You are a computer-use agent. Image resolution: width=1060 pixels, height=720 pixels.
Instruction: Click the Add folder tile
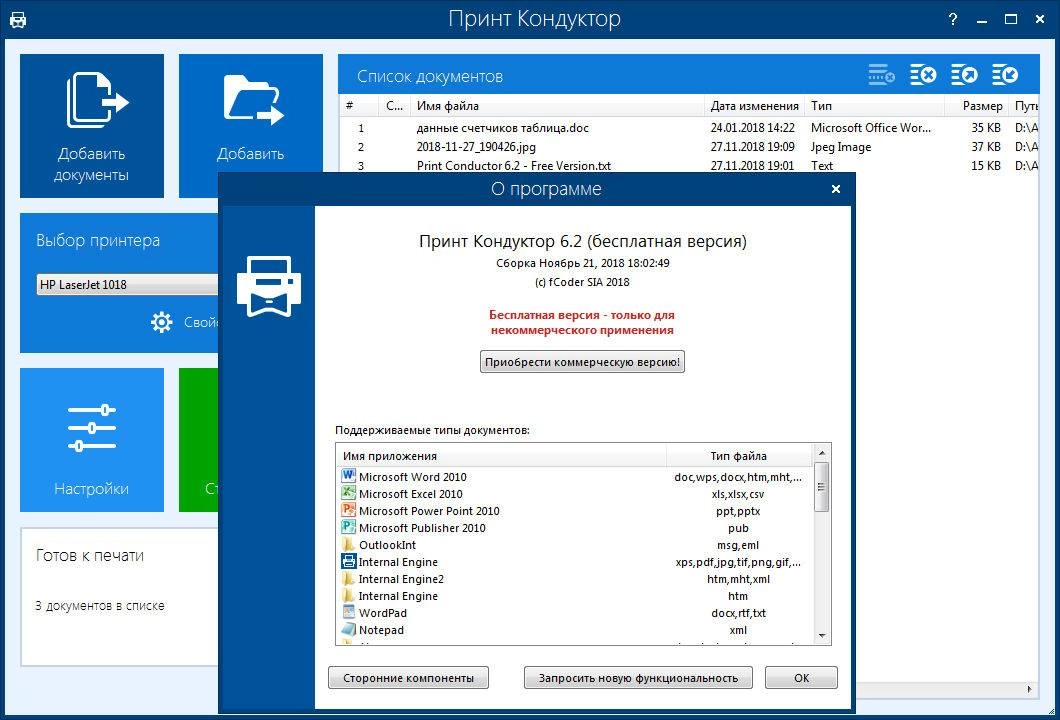point(251,113)
